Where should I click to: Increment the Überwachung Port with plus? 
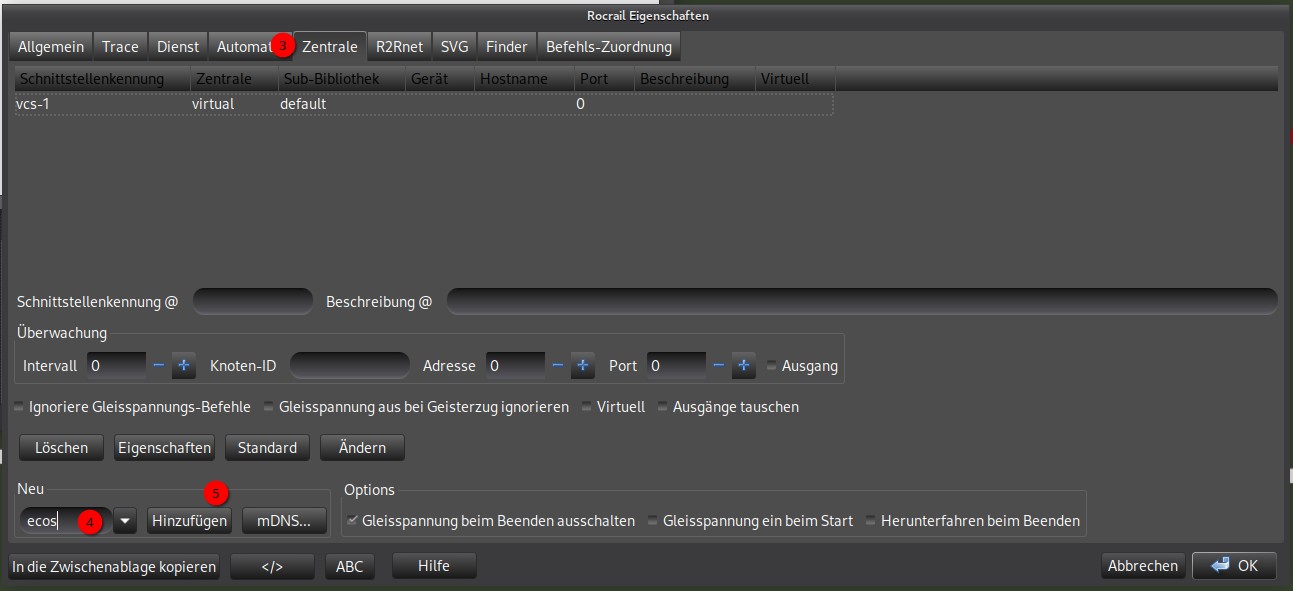743,366
